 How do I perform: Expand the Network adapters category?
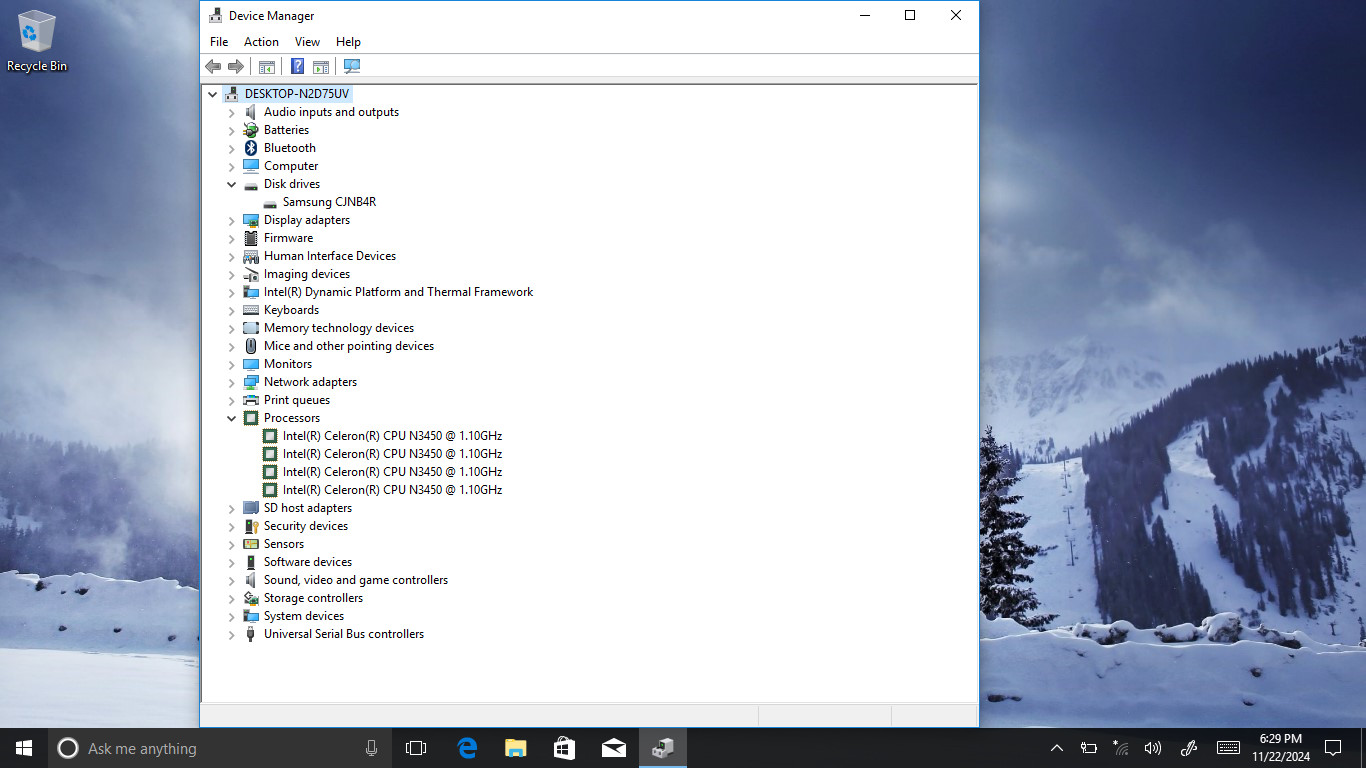(232, 382)
